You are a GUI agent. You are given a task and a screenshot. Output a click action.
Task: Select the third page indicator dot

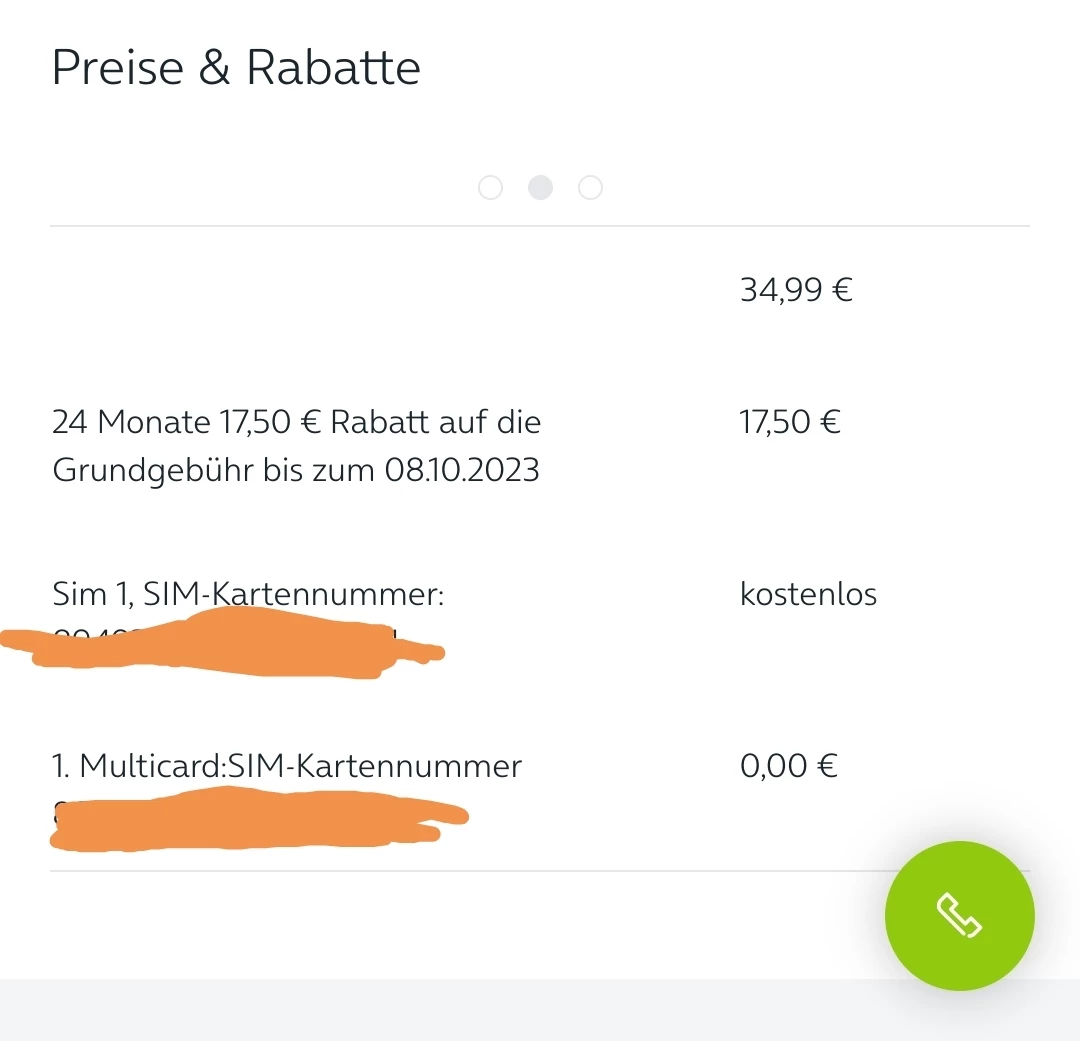pos(591,188)
